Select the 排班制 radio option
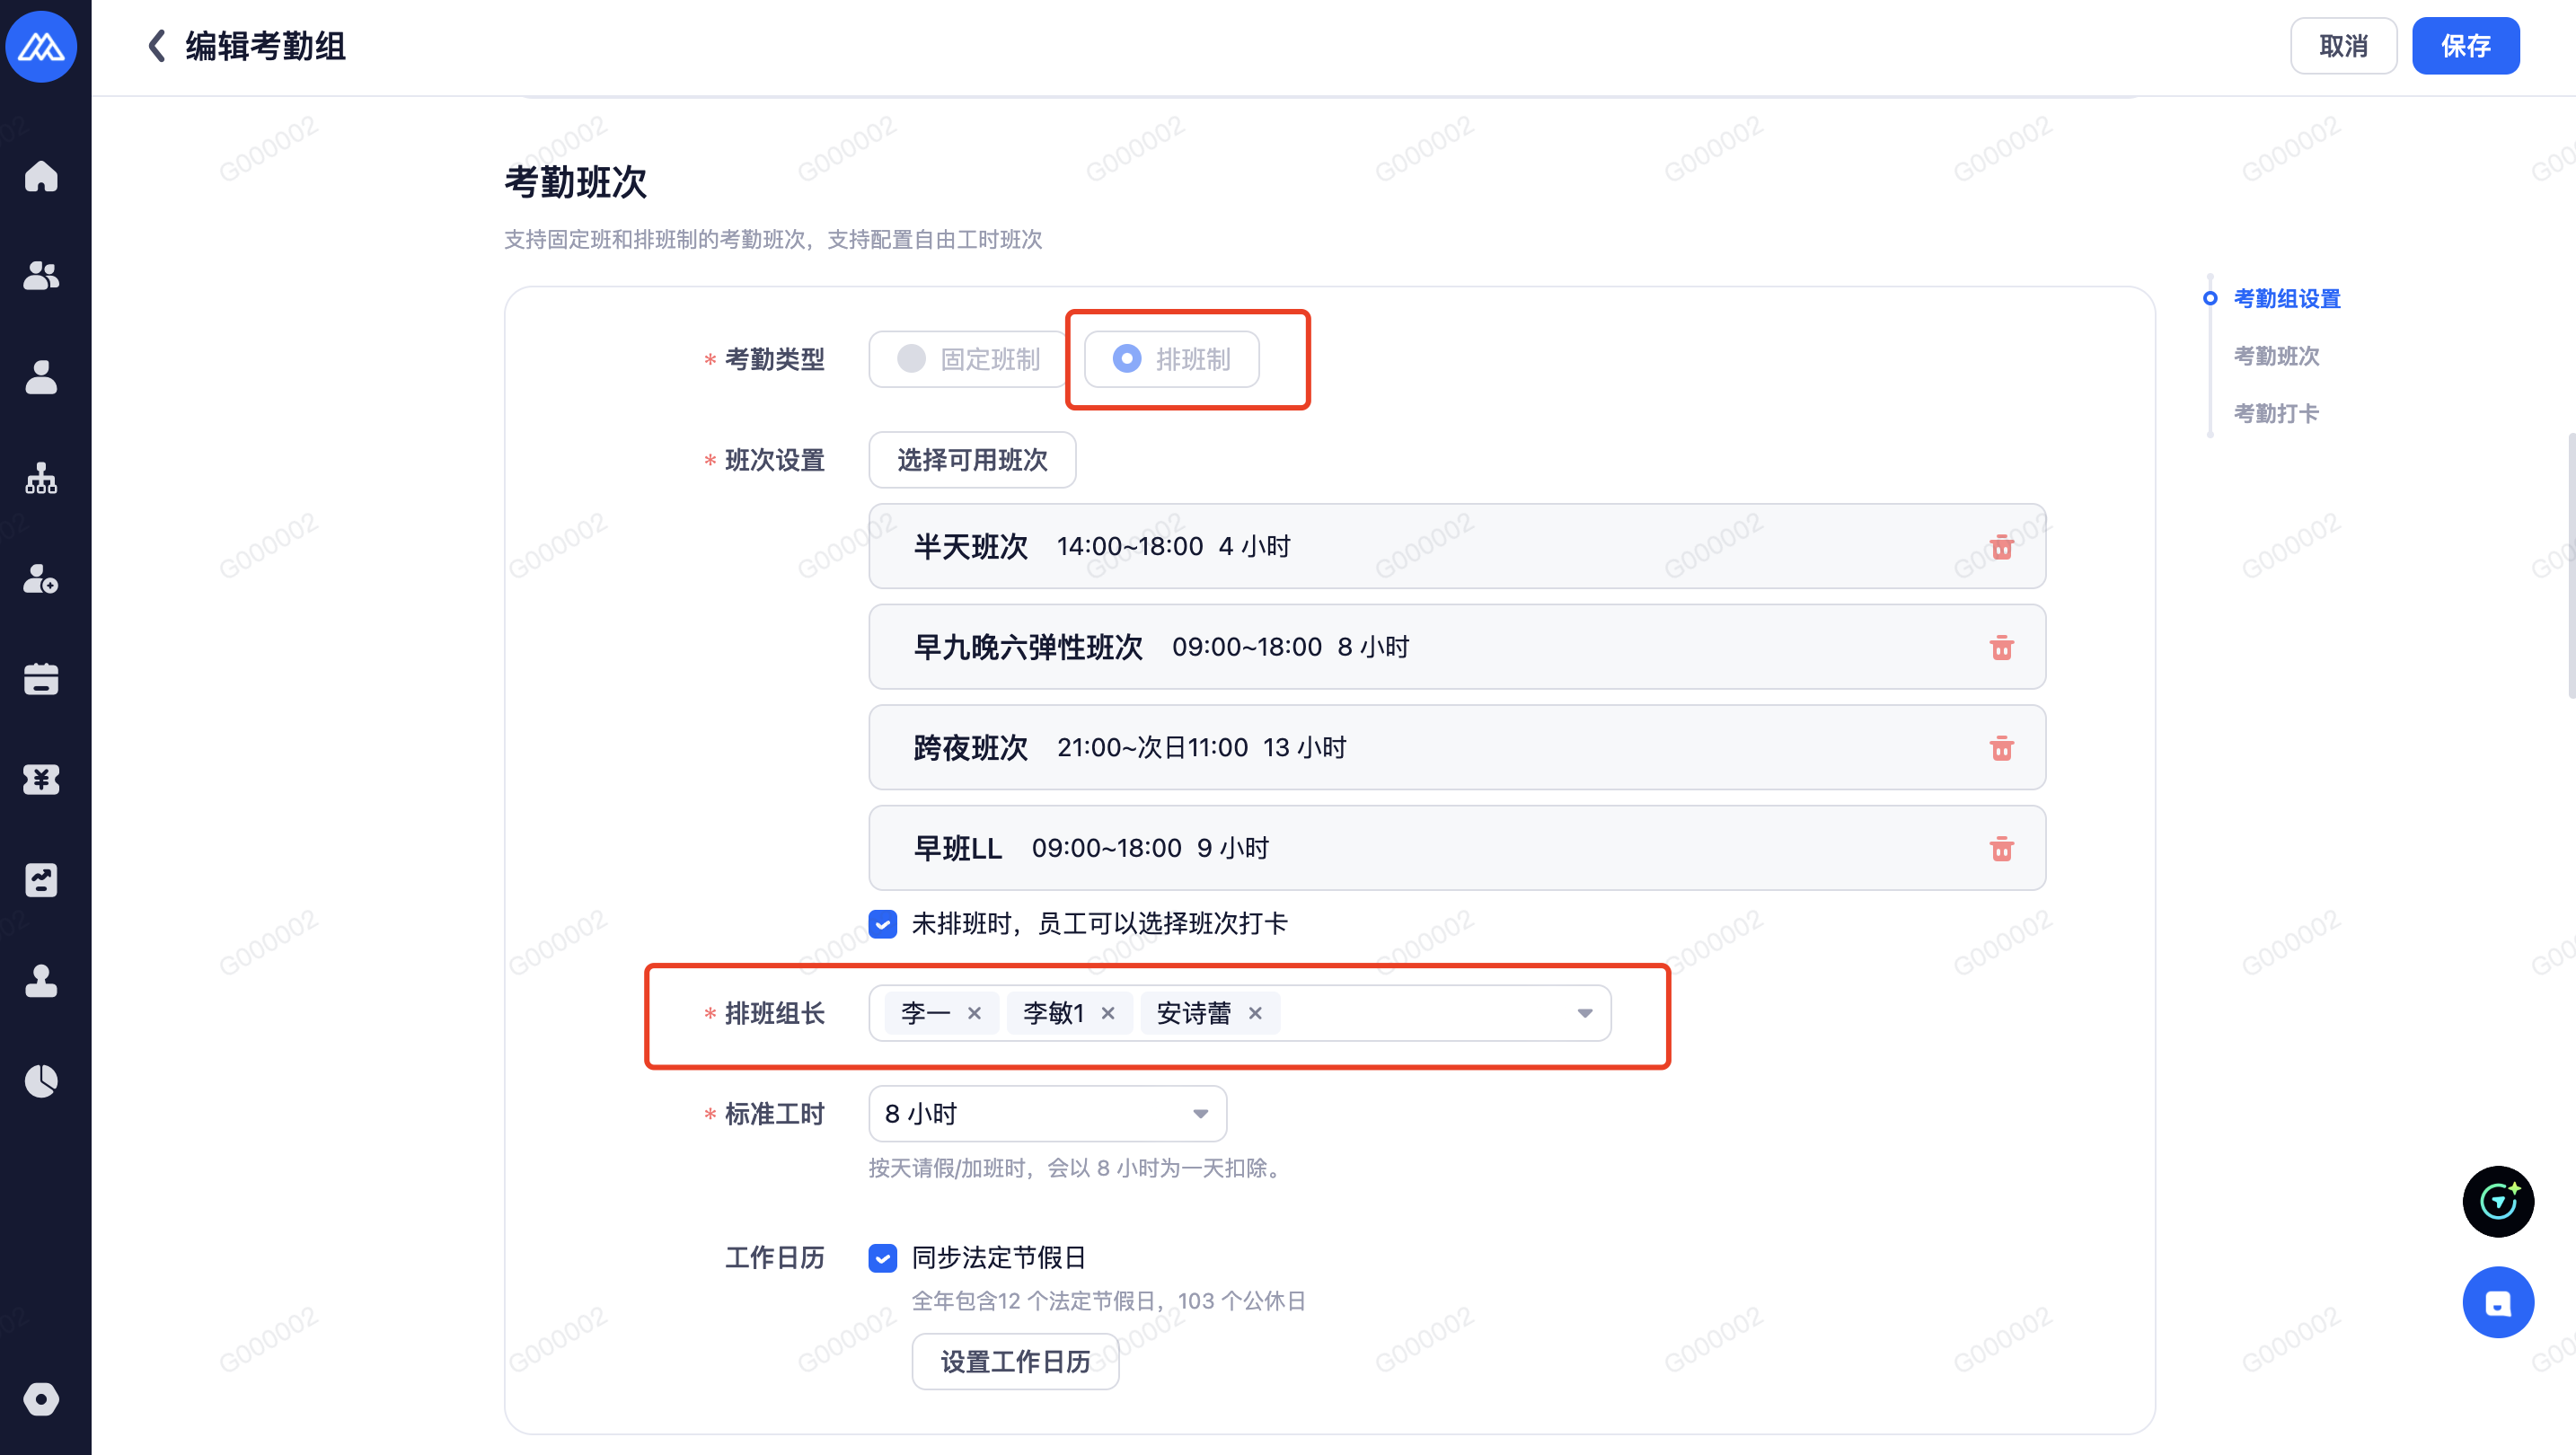Viewport: 2576px width, 1455px height. pos(1171,359)
